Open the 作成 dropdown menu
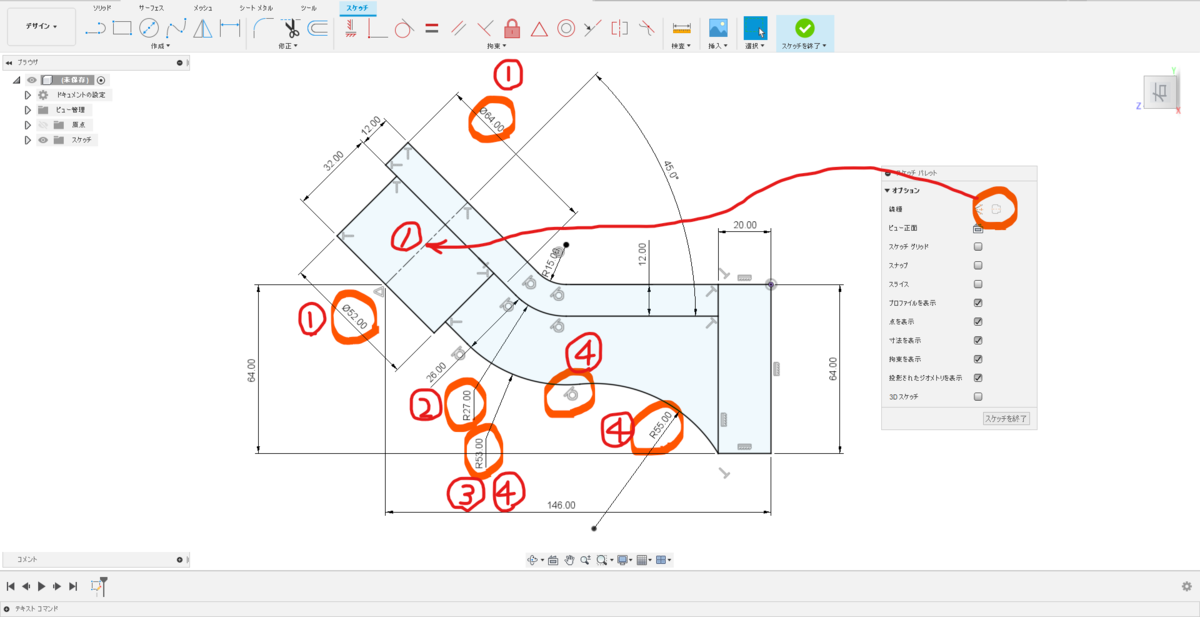 tap(161, 46)
